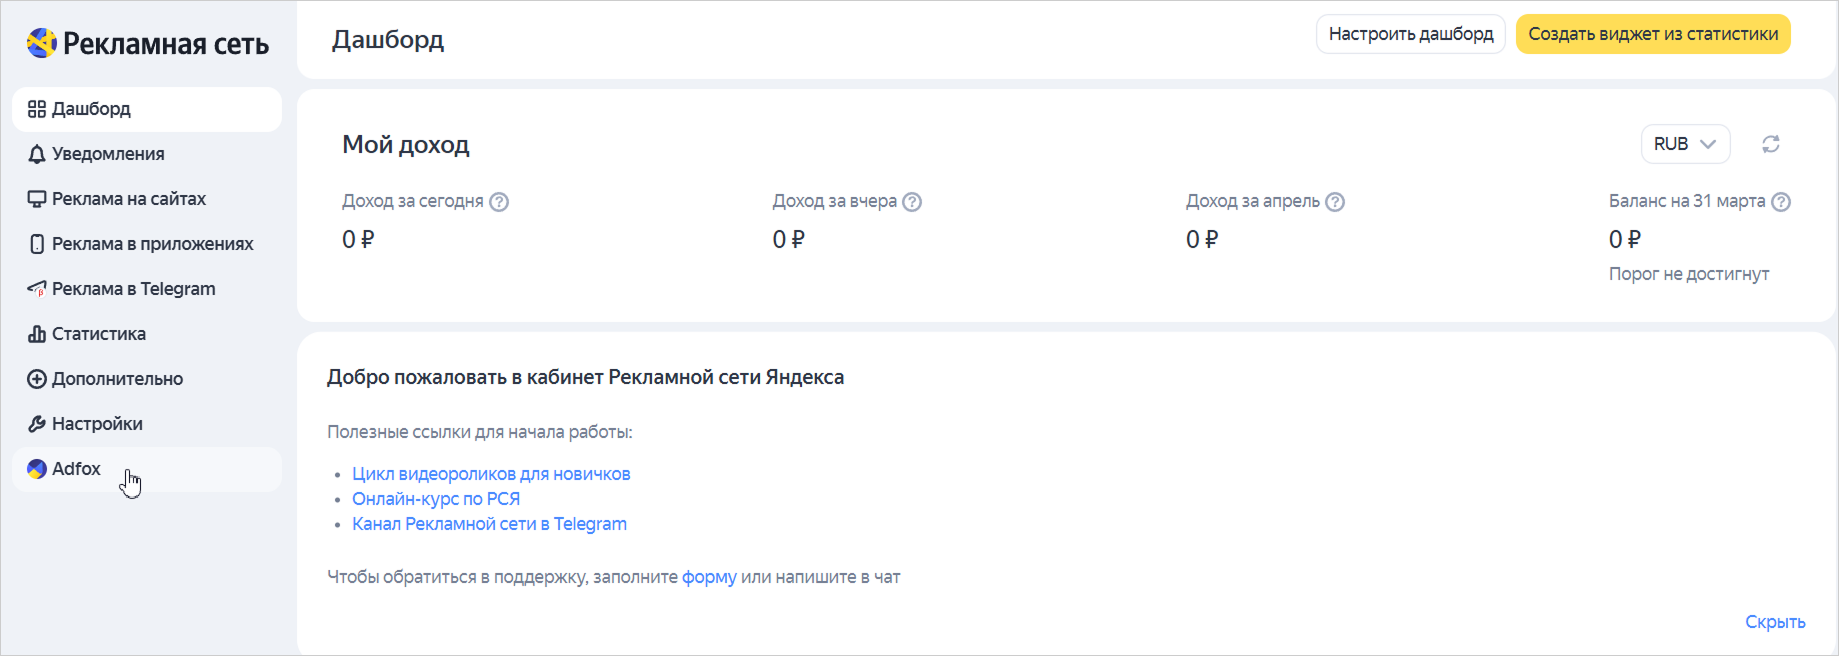Screen dimensions: 1839x656
Task: Open the Дашборд sidebar item
Action: [x=91, y=109]
